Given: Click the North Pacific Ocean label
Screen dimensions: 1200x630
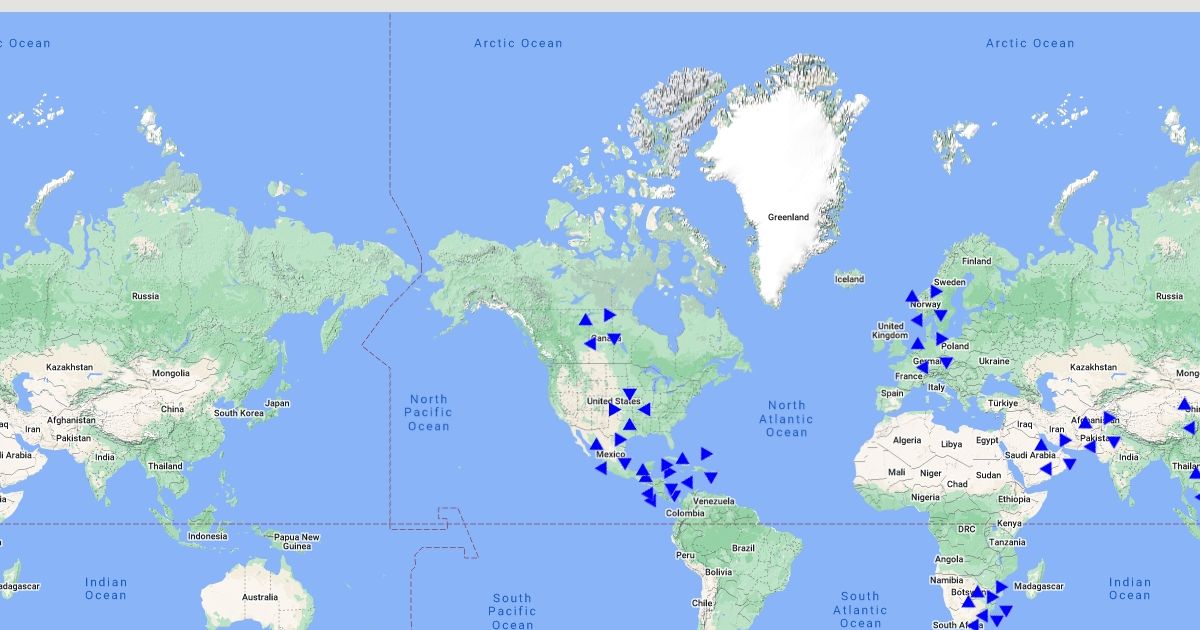Looking at the screenshot, I should [x=428, y=413].
